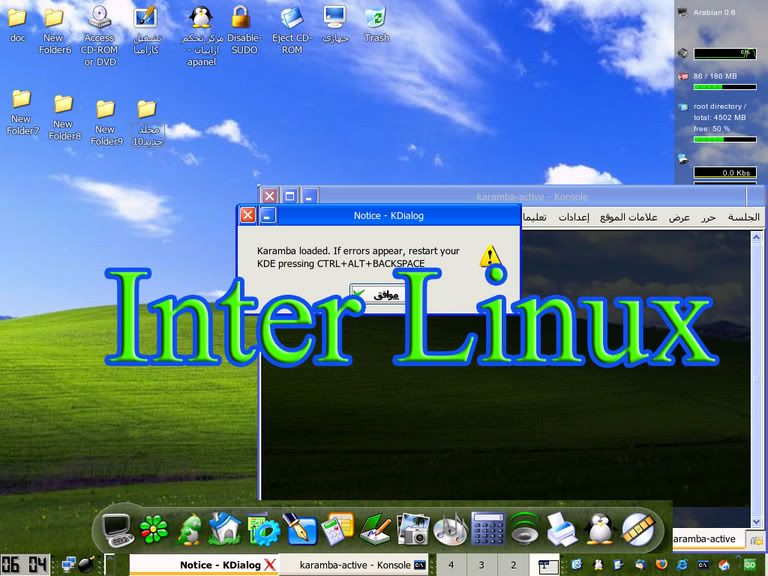Open the الجلسة Session menu in Konsole

[744, 217]
